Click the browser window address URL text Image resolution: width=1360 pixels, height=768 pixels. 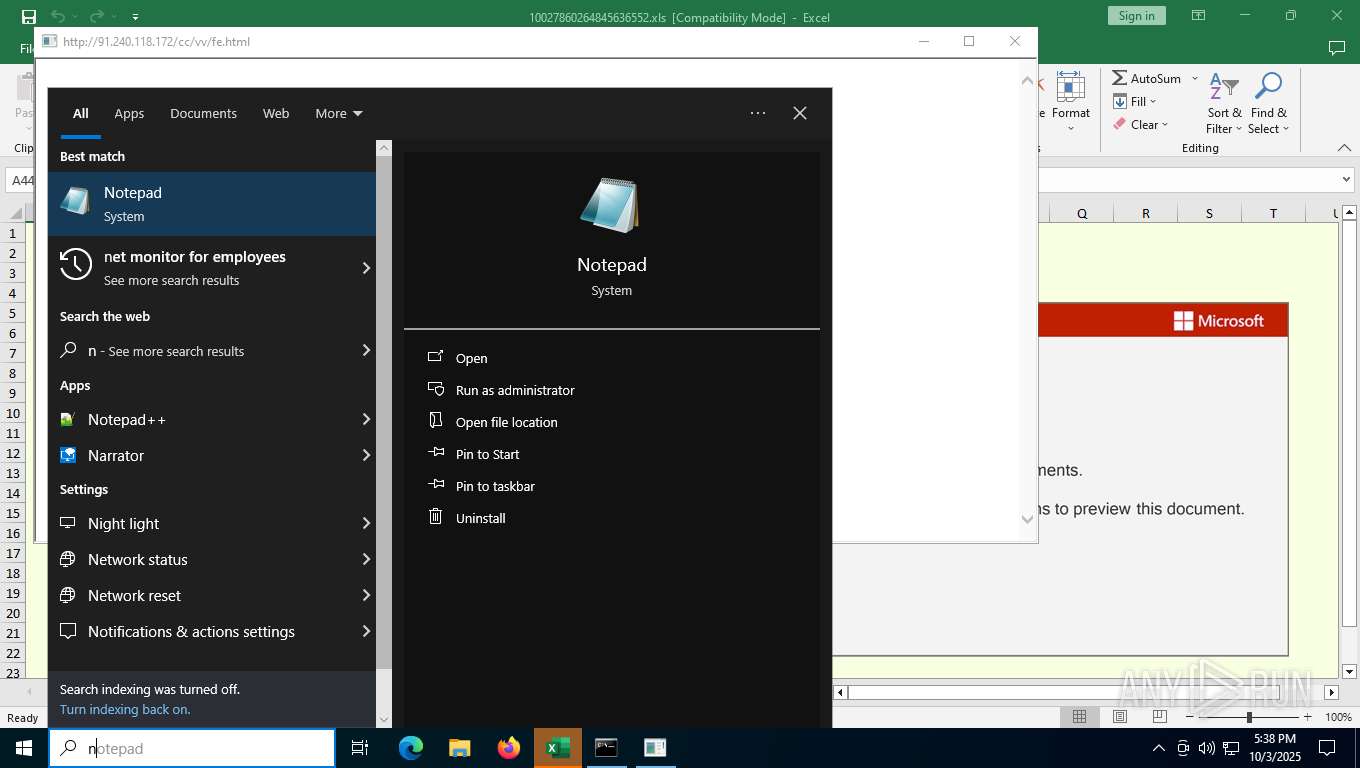pos(156,41)
